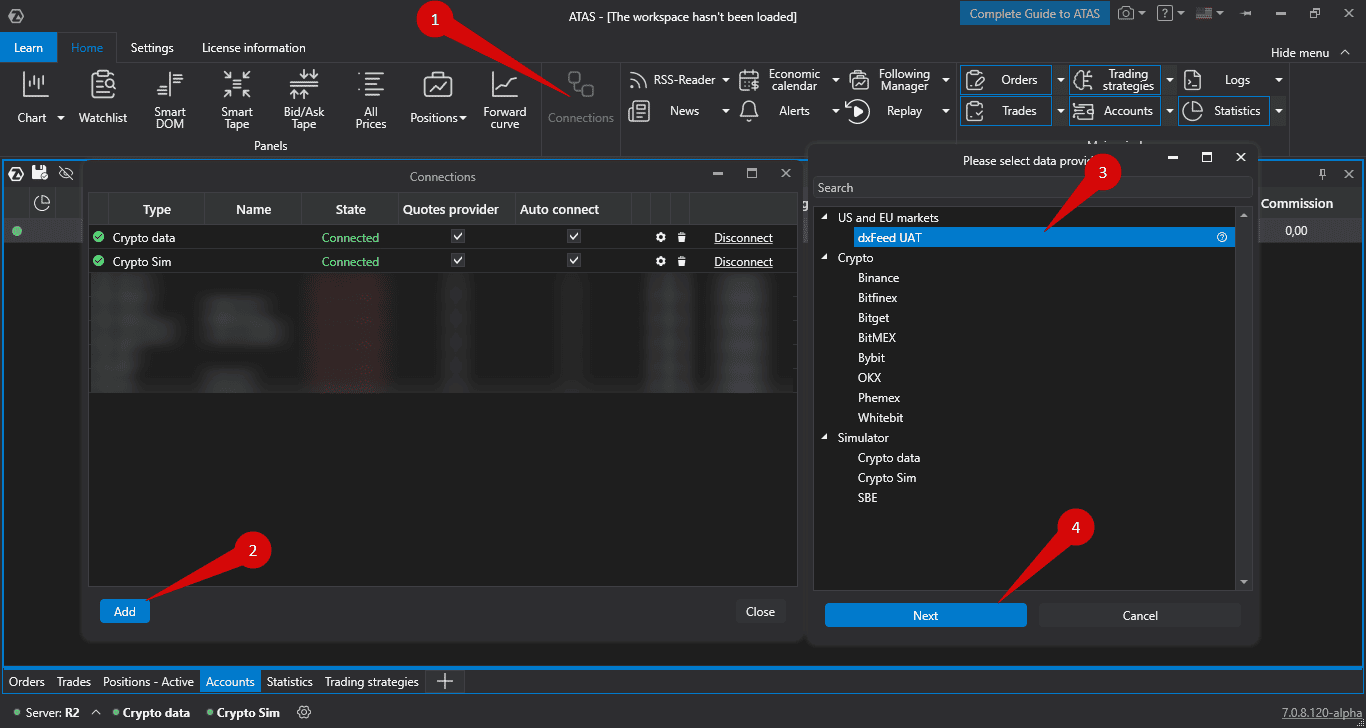Open settings gear for Crypto data connection
1366x728 pixels.
coord(661,238)
